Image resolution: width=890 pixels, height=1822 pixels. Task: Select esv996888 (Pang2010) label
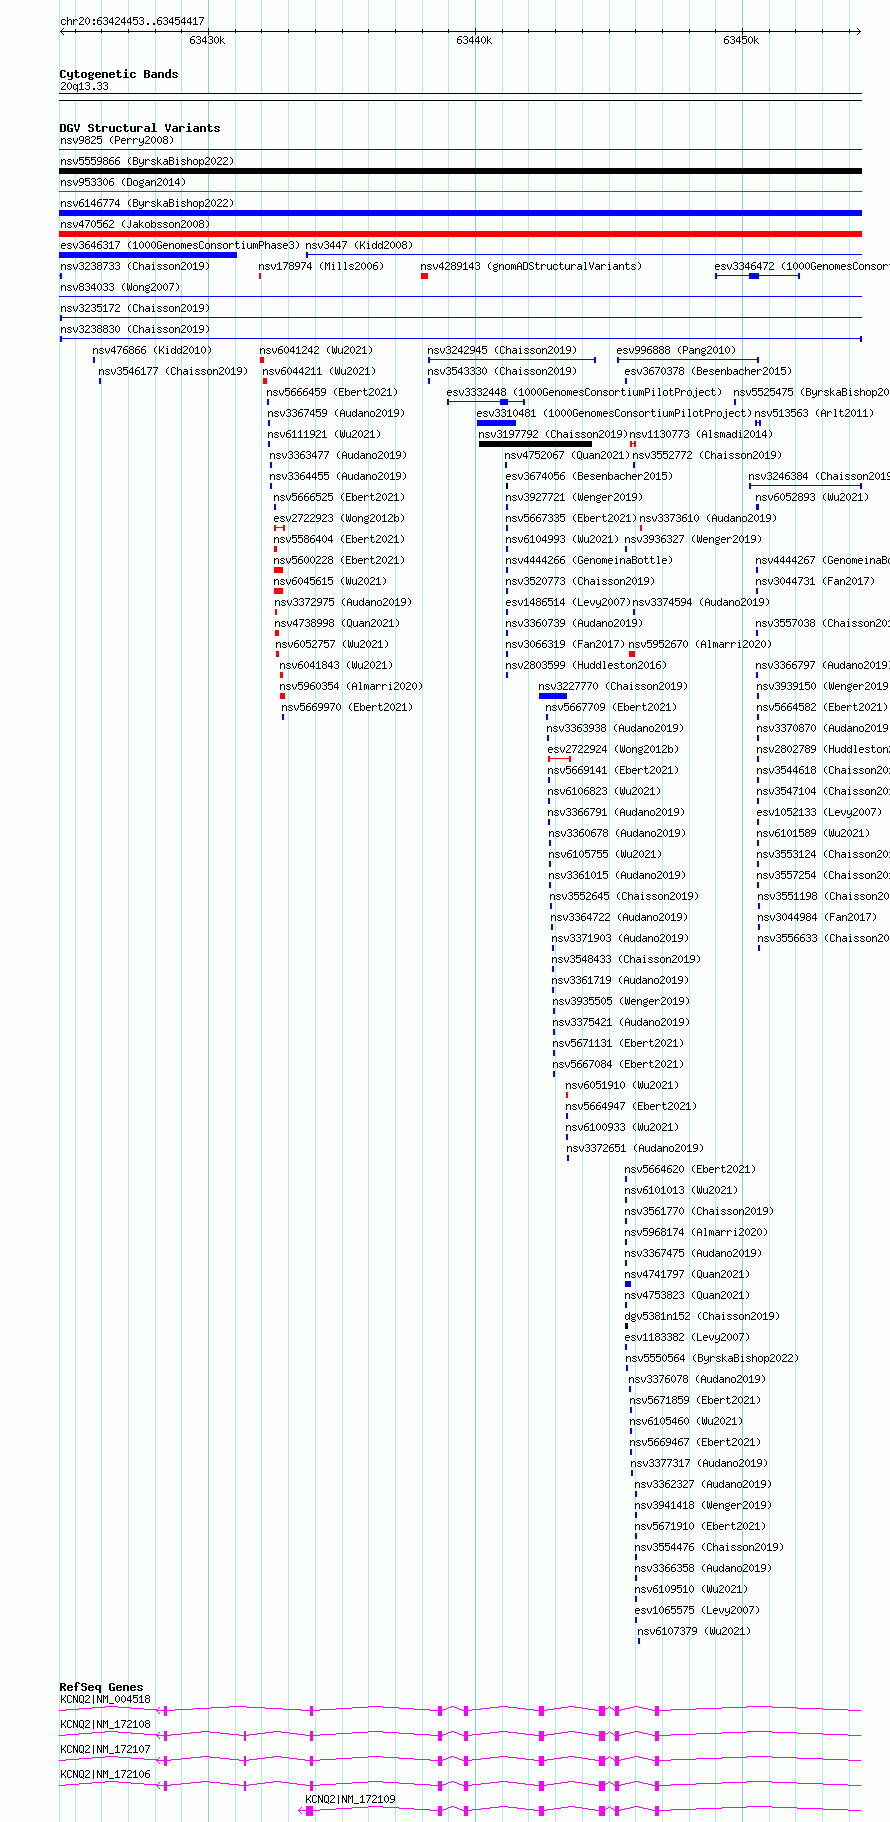(676, 350)
